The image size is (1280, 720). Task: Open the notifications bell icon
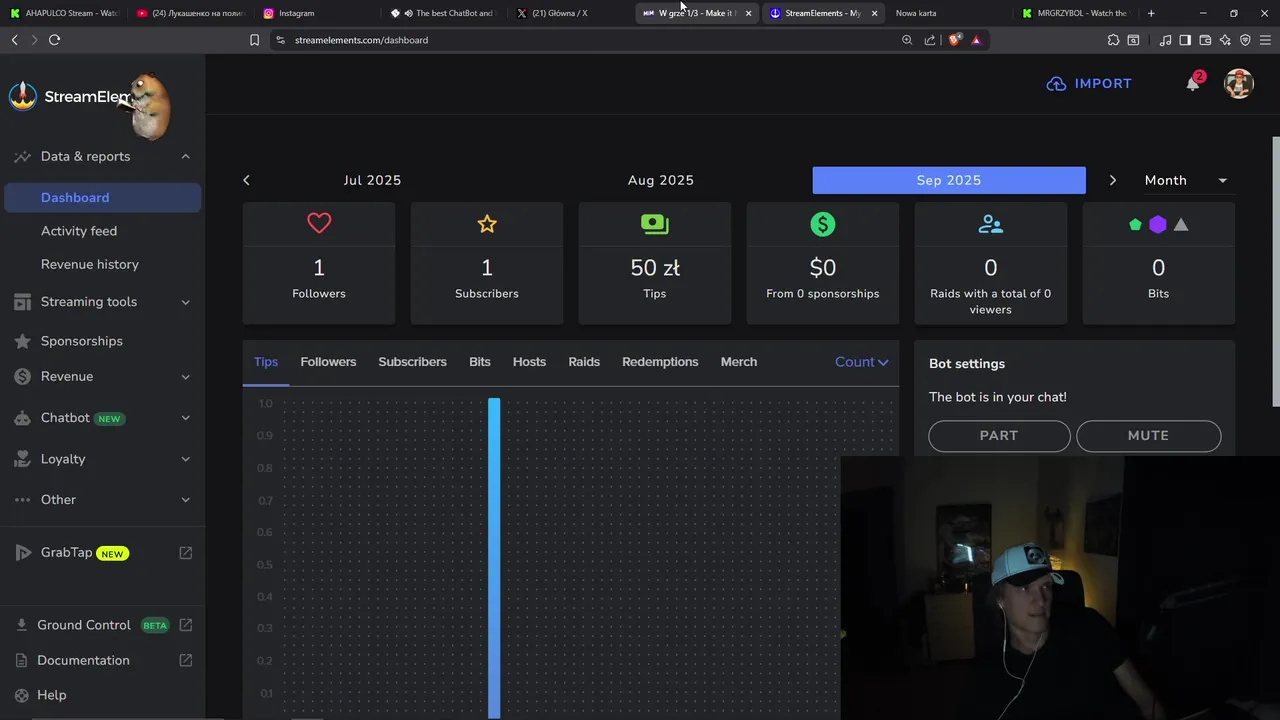[x=1193, y=84]
